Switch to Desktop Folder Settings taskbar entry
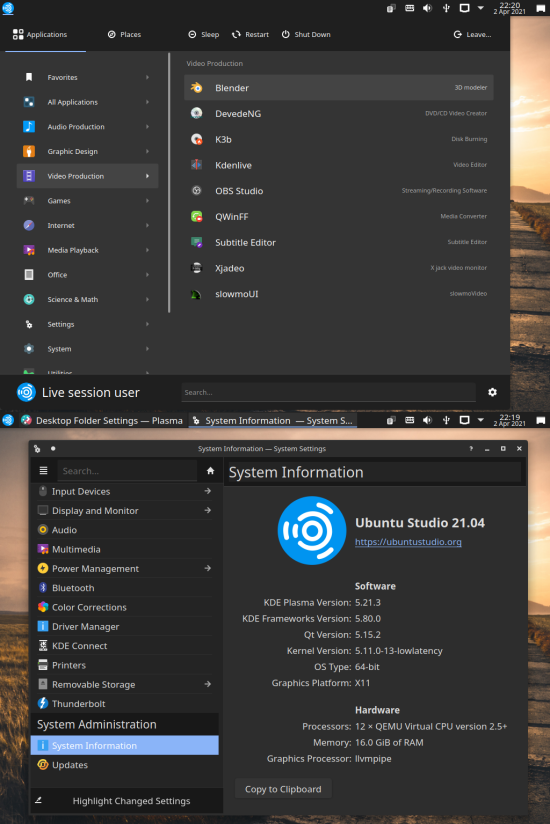The width and height of the screenshot is (550, 824). [102, 420]
